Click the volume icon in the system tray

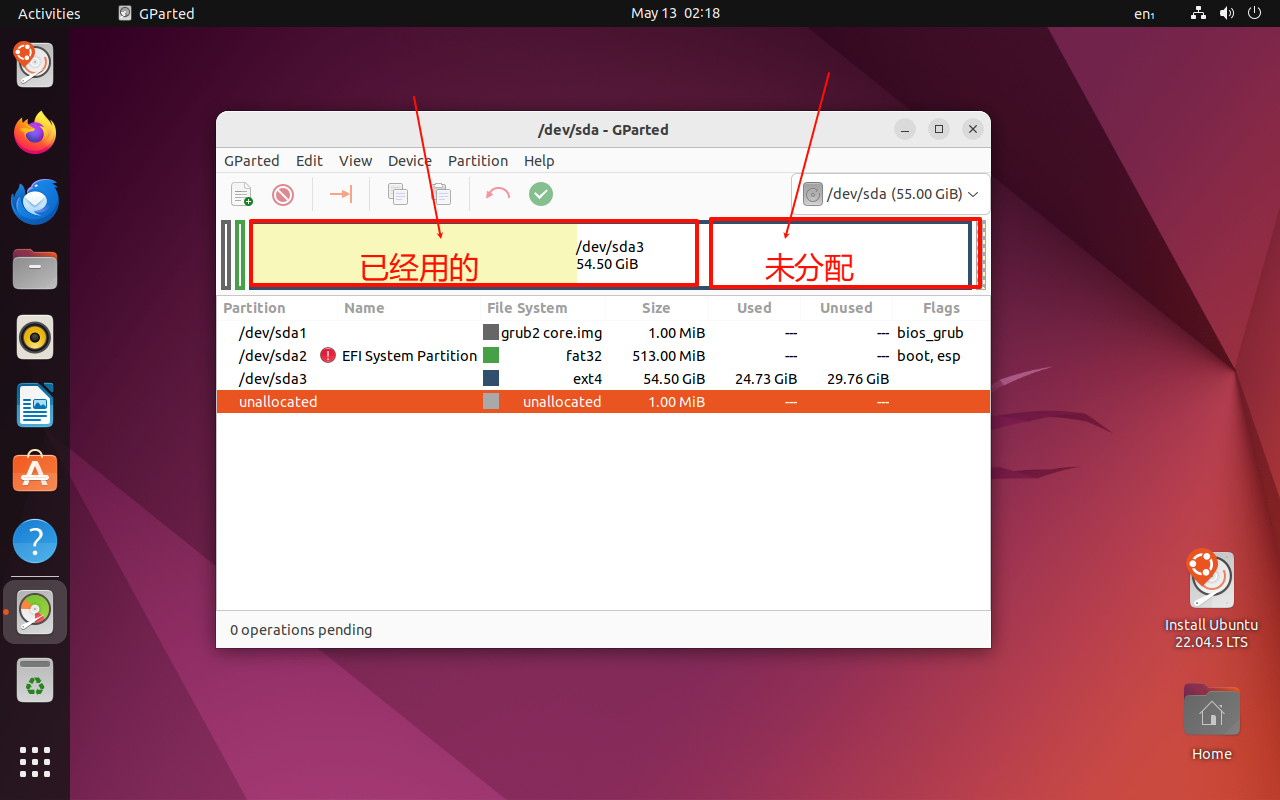tap(1228, 13)
